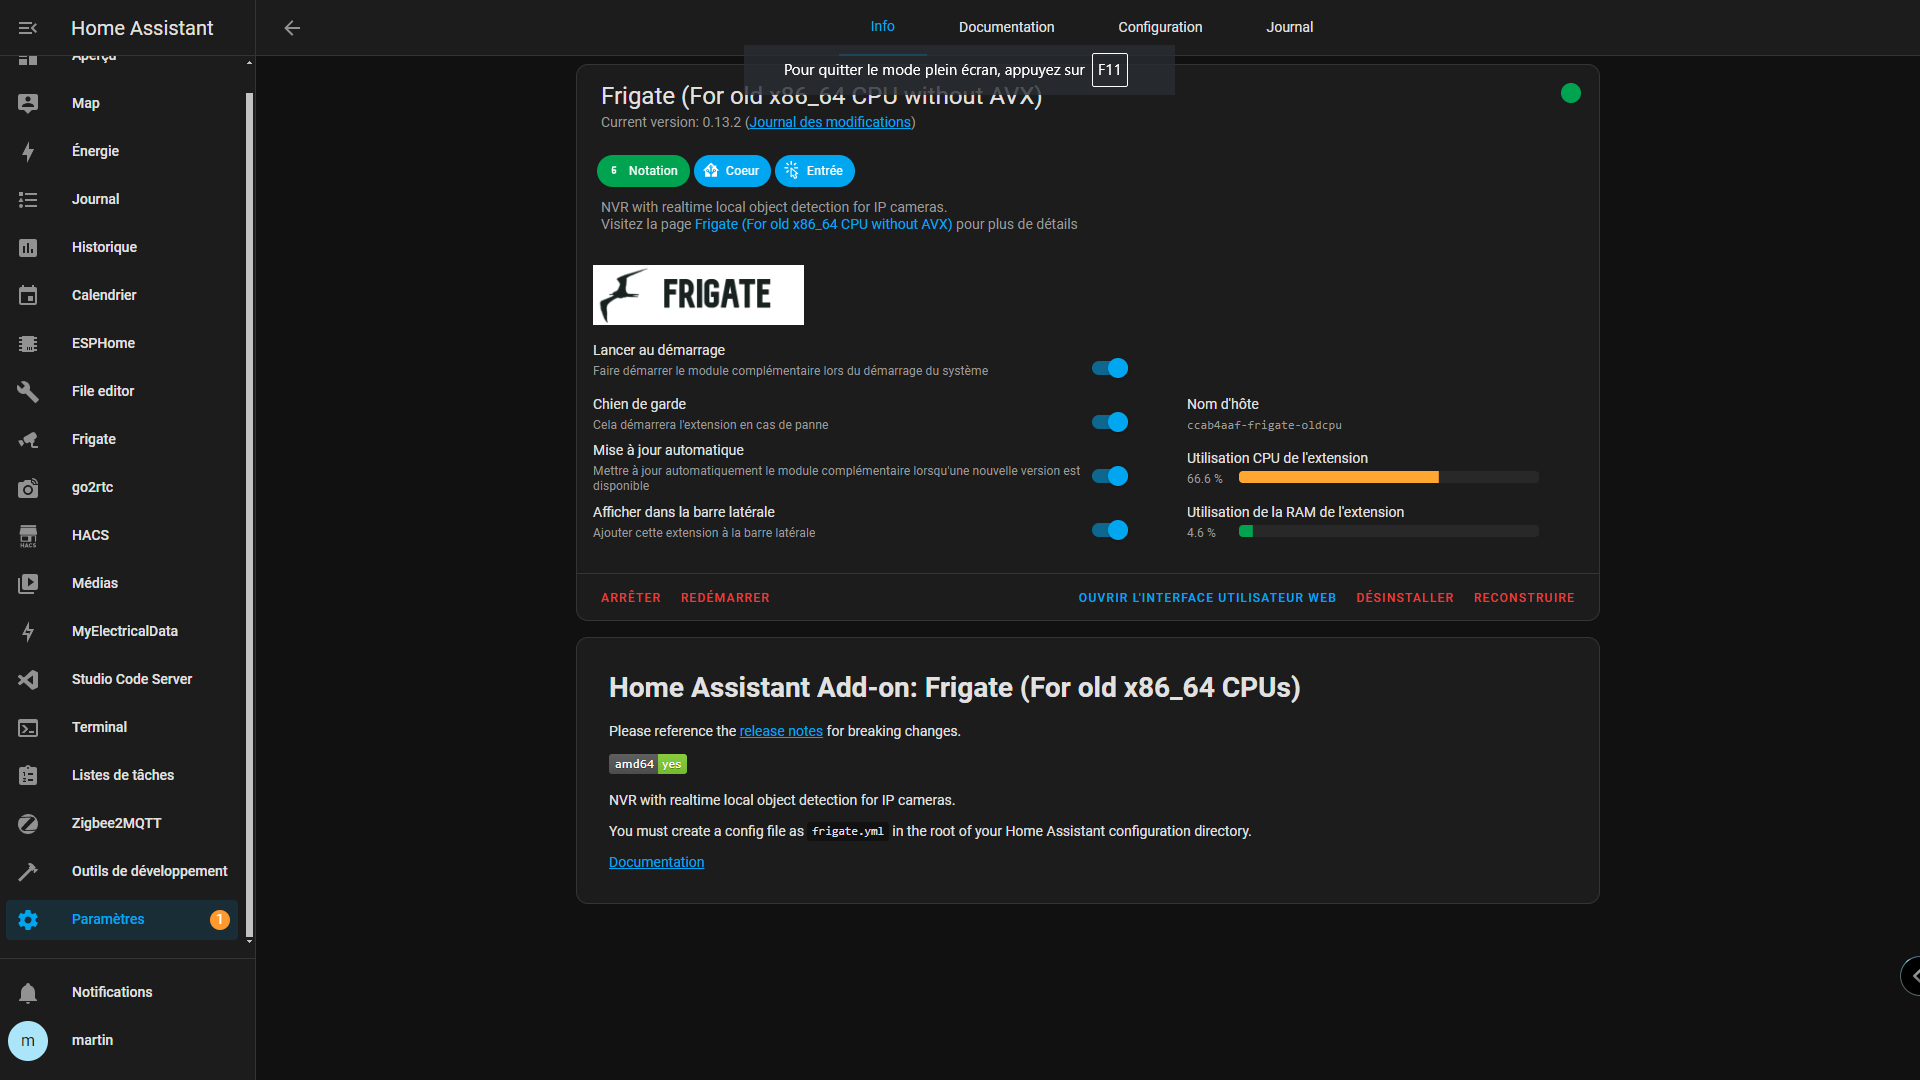This screenshot has height=1080, width=1920.
Task: Open the ESPHome chip icon
Action: pos(28,343)
